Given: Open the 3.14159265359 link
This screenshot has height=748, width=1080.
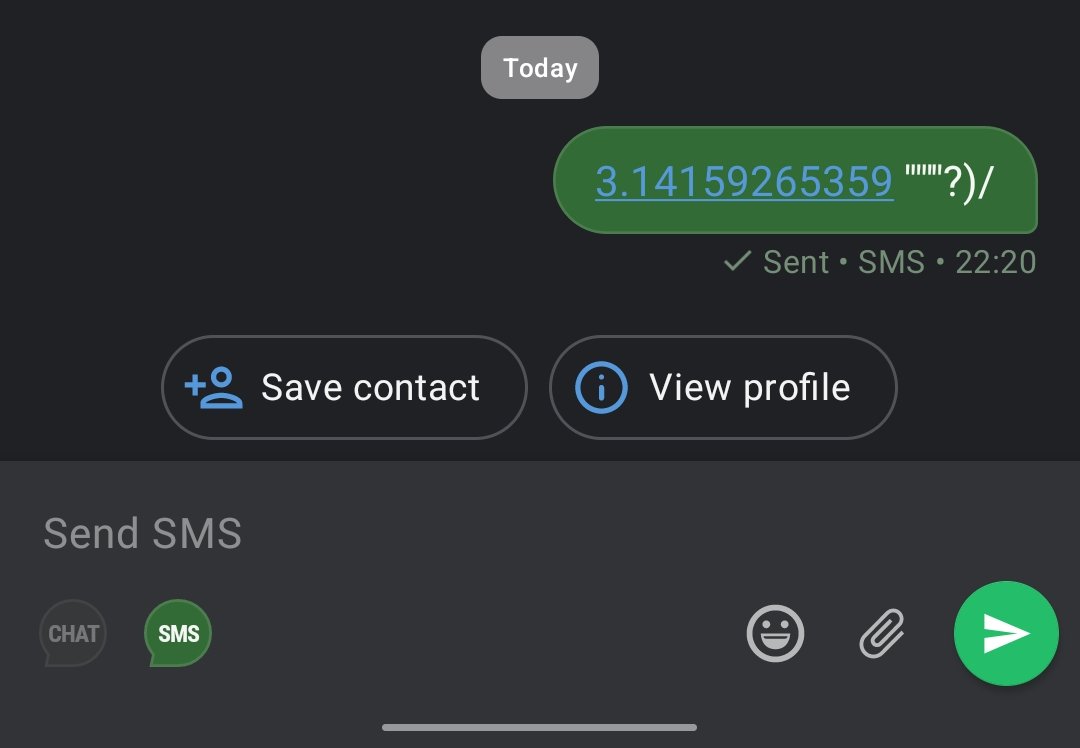Looking at the screenshot, I should tap(744, 181).
